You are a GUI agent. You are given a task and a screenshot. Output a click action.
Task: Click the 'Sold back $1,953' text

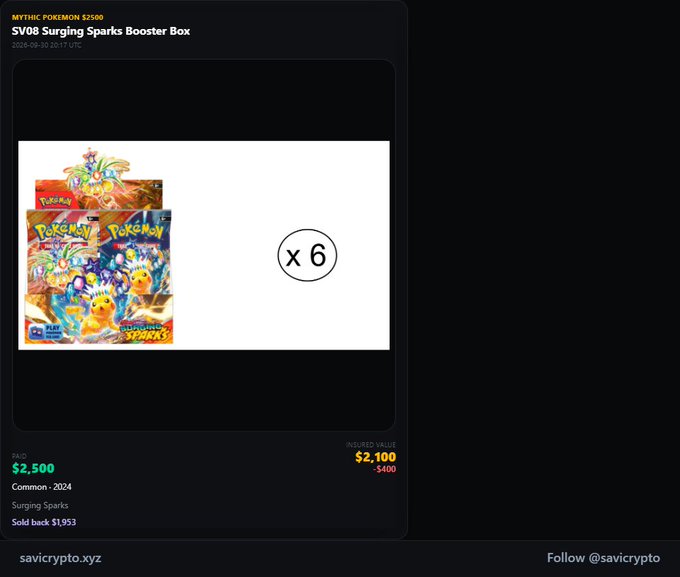[44, 522]
